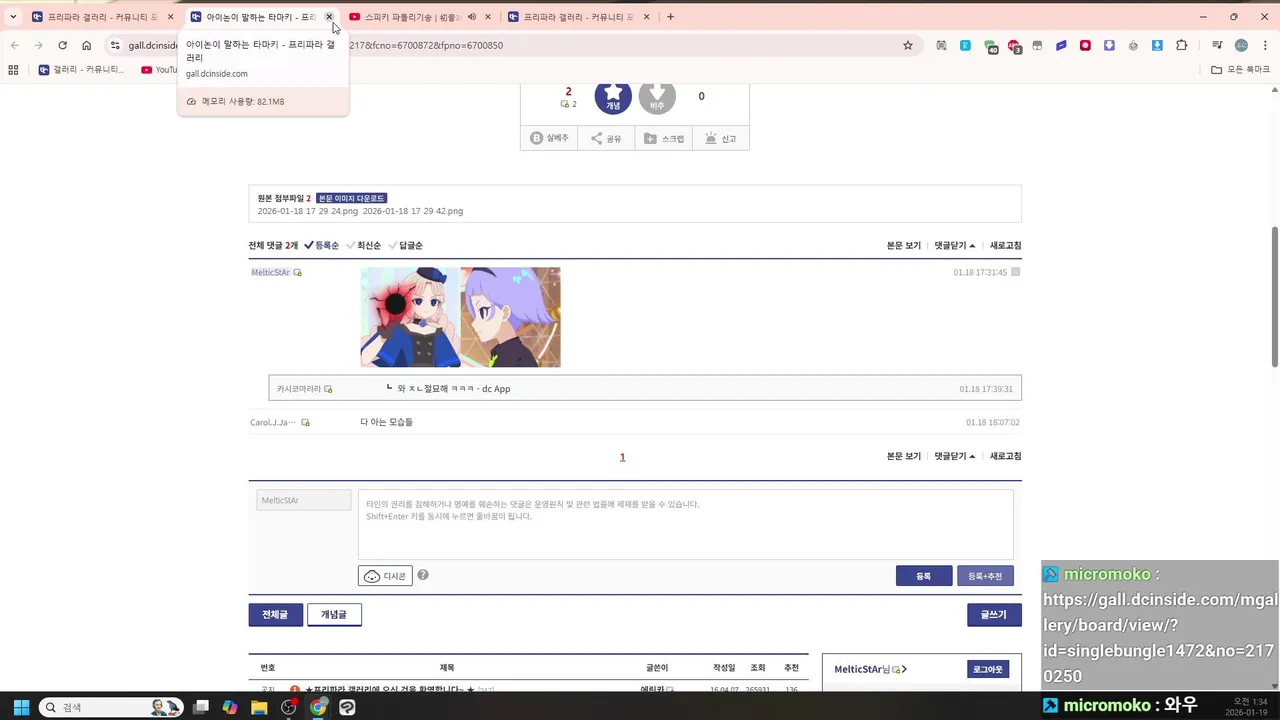Open the 디시콘 emoticon picker
The height and width of the screenshot is (720, 1280).
(385, 576)
